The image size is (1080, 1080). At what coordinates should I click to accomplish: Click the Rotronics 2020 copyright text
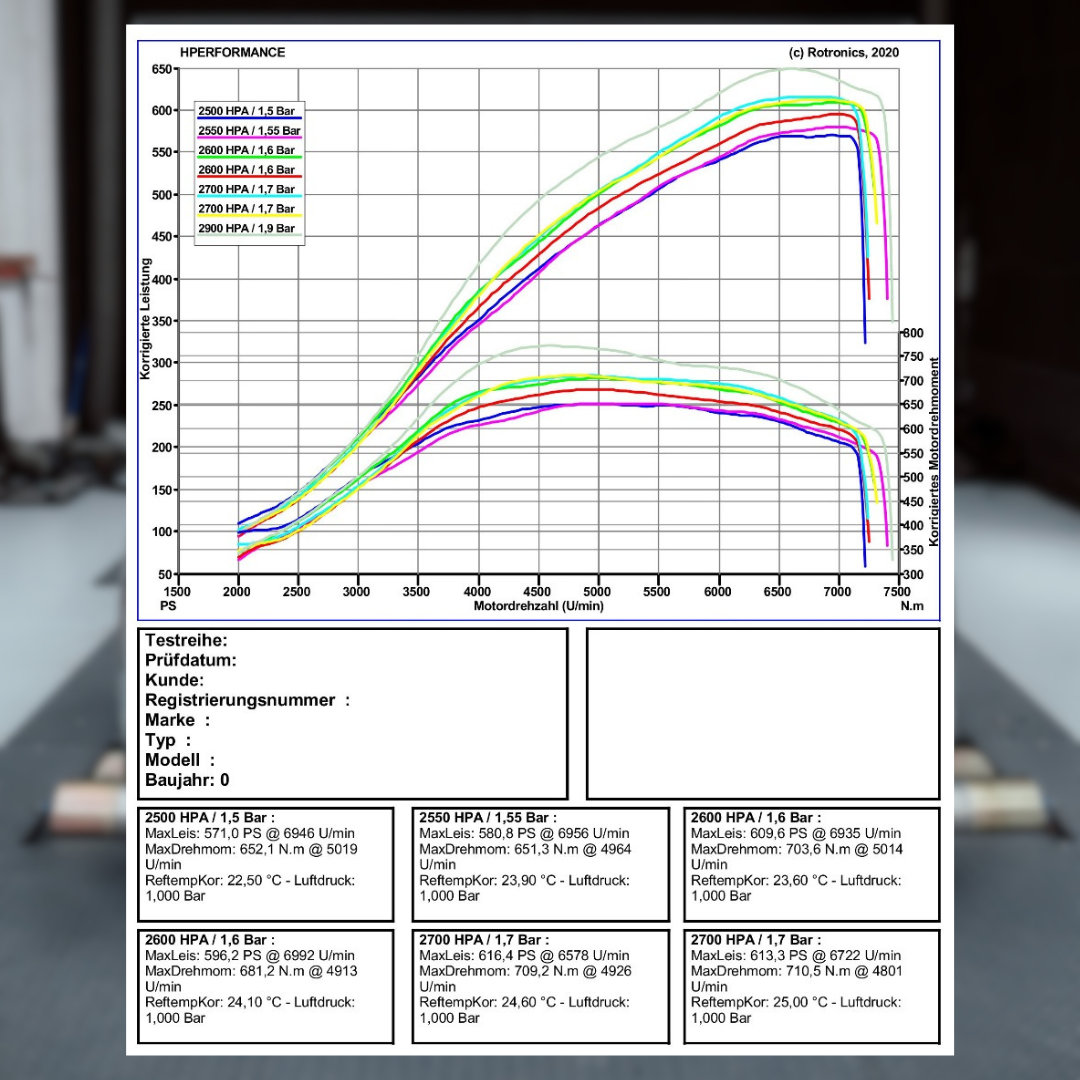coord(843,53)
